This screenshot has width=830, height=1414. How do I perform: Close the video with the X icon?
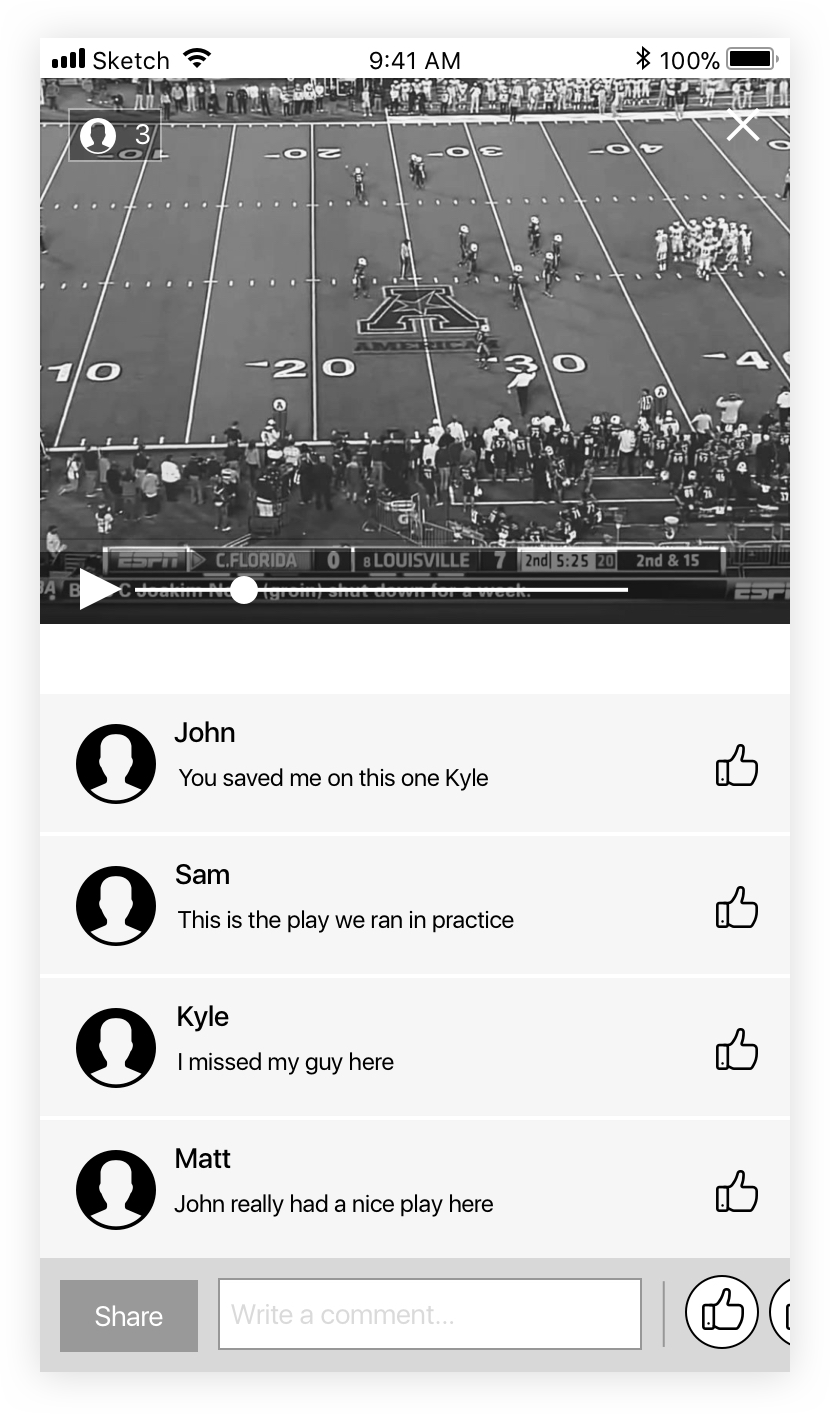[x=743, y=126]
